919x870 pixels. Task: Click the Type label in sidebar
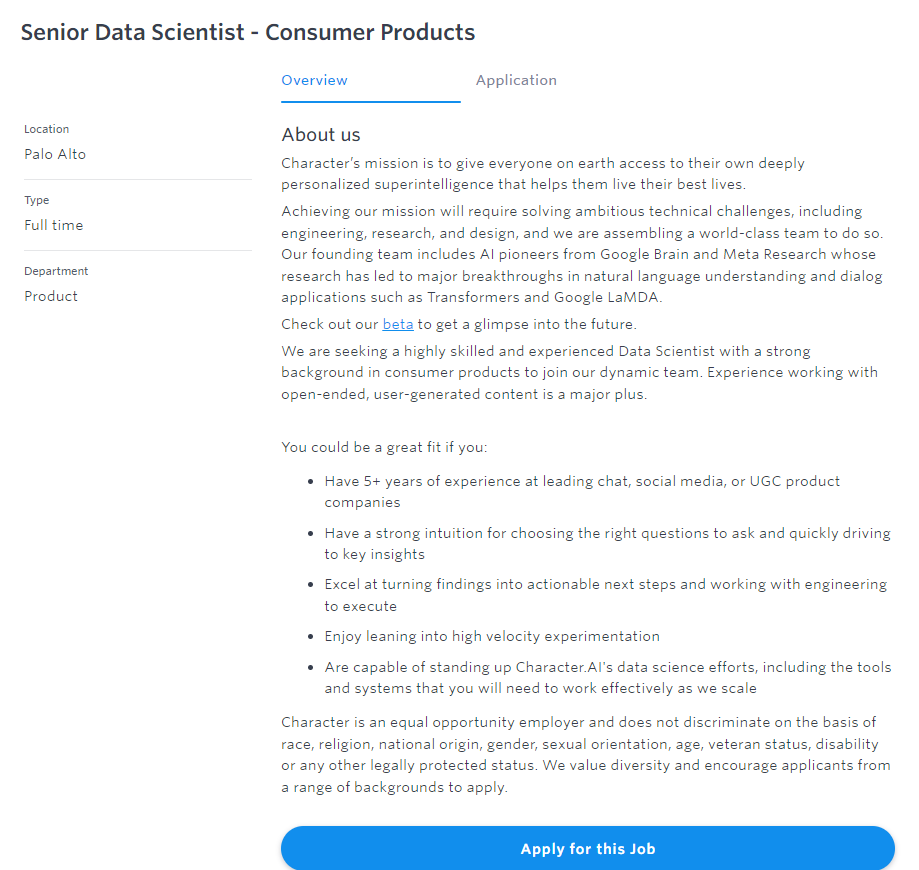coord(37,201)
